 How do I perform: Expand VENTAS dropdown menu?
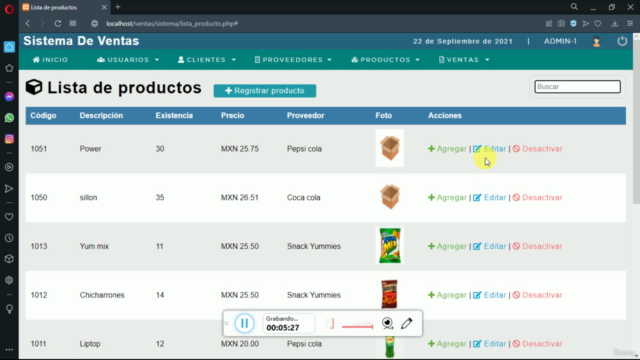coord(464,60)
